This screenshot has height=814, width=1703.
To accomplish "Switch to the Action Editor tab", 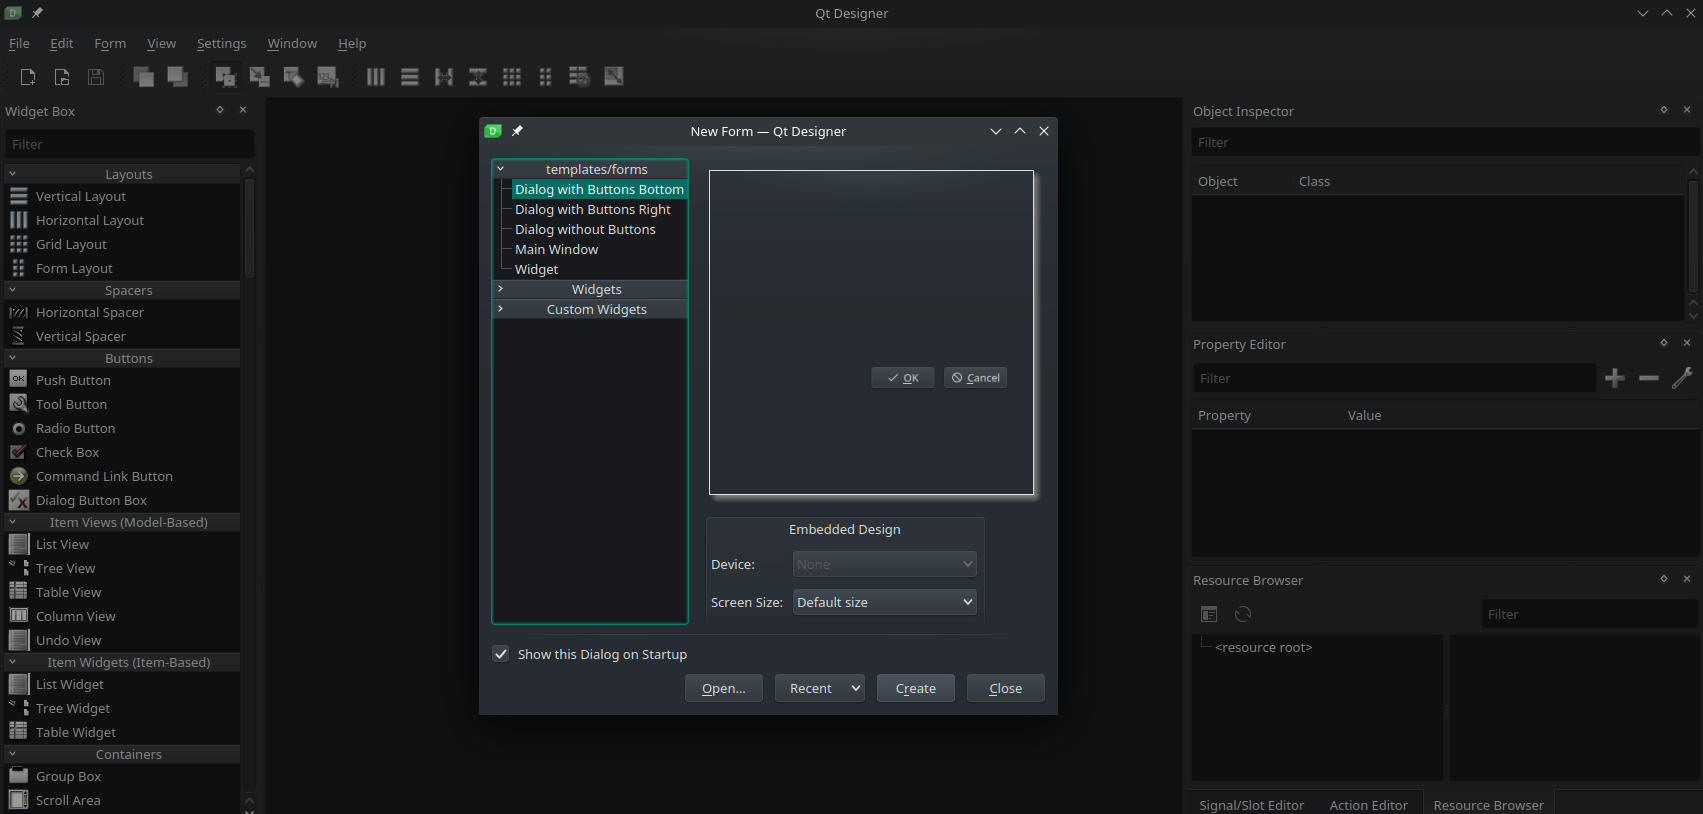I will point(1368,805).
